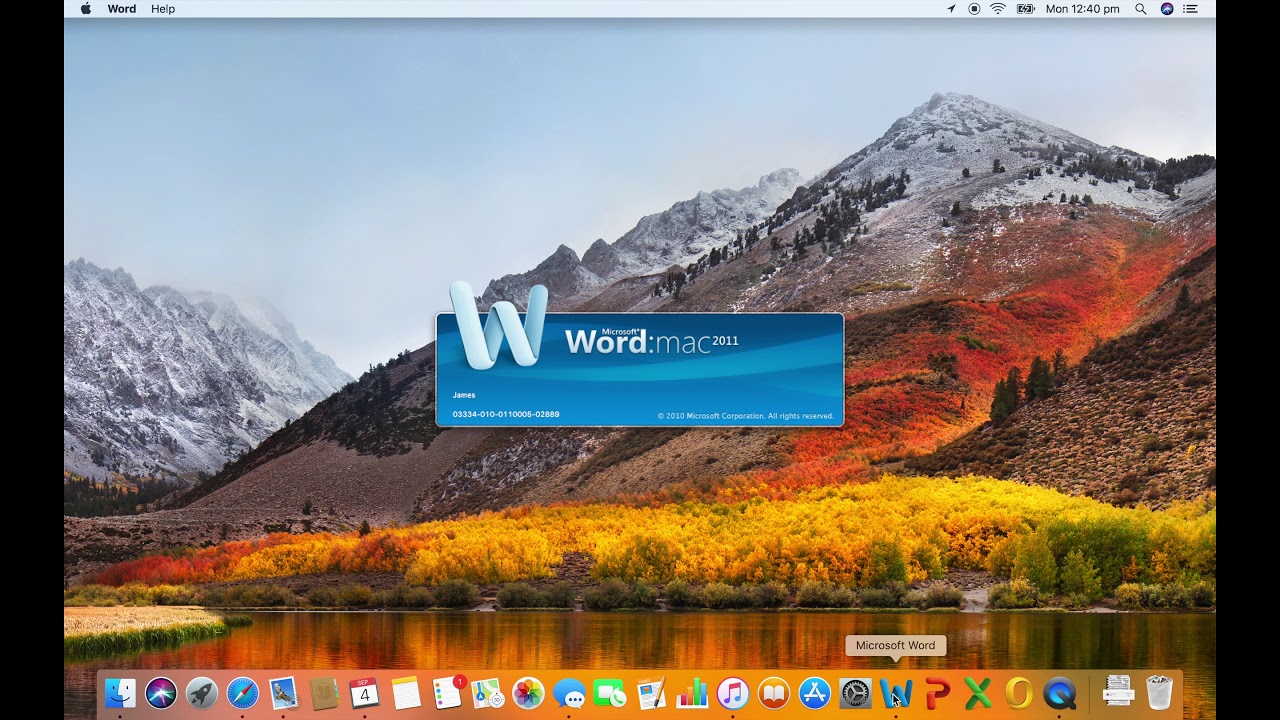Open Finder from the dock
This screenshot has width=1280, height=720.
point(120,692)
